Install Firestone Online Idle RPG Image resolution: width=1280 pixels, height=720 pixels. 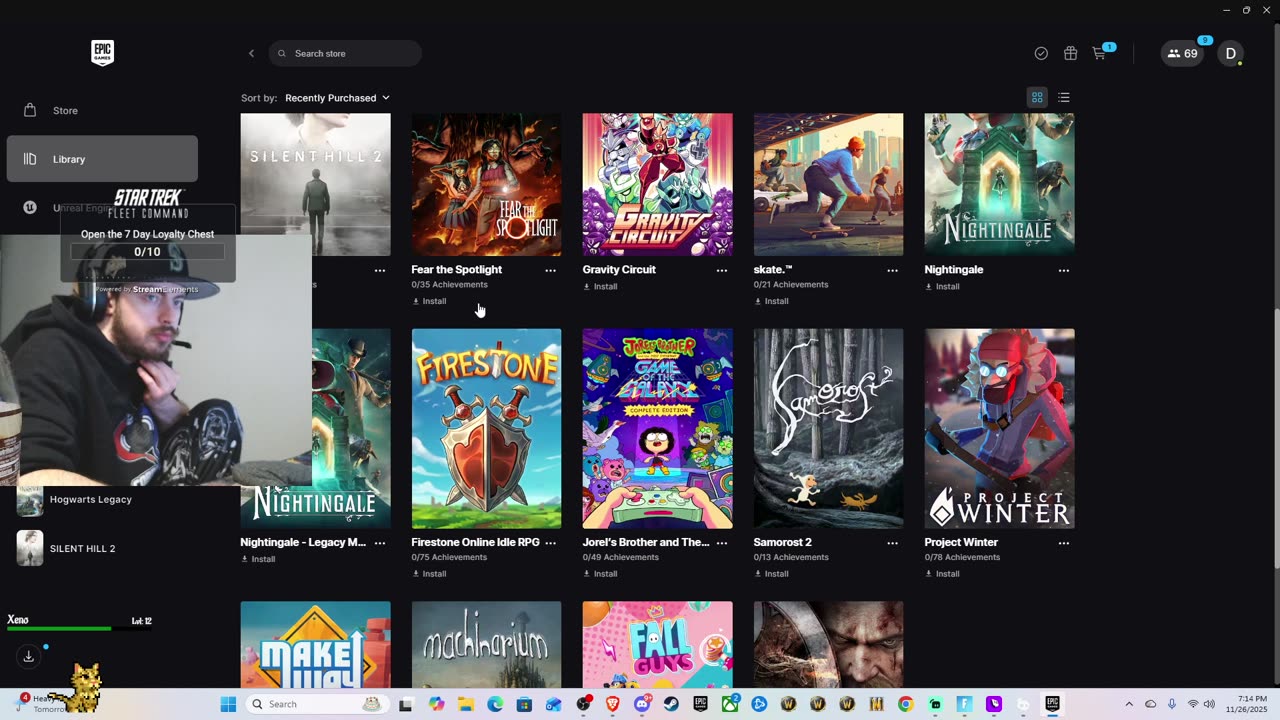click(x=429, y=574)
